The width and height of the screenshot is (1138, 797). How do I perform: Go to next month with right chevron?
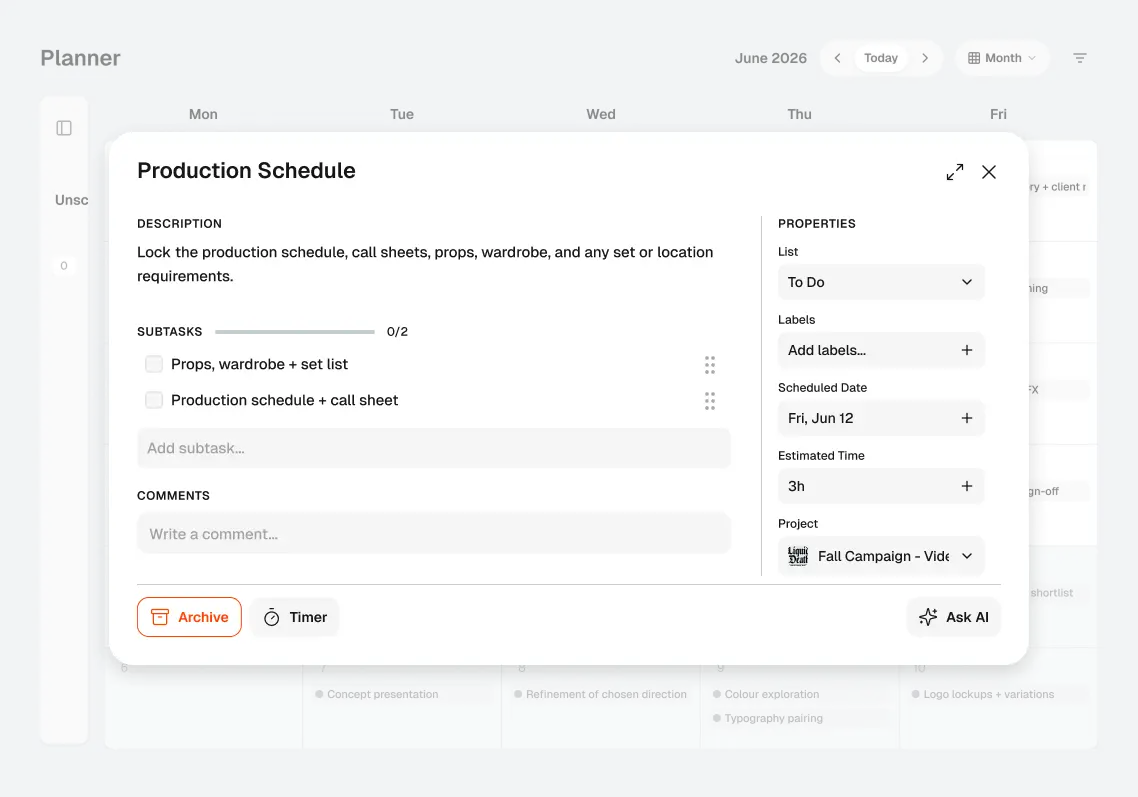925,58
